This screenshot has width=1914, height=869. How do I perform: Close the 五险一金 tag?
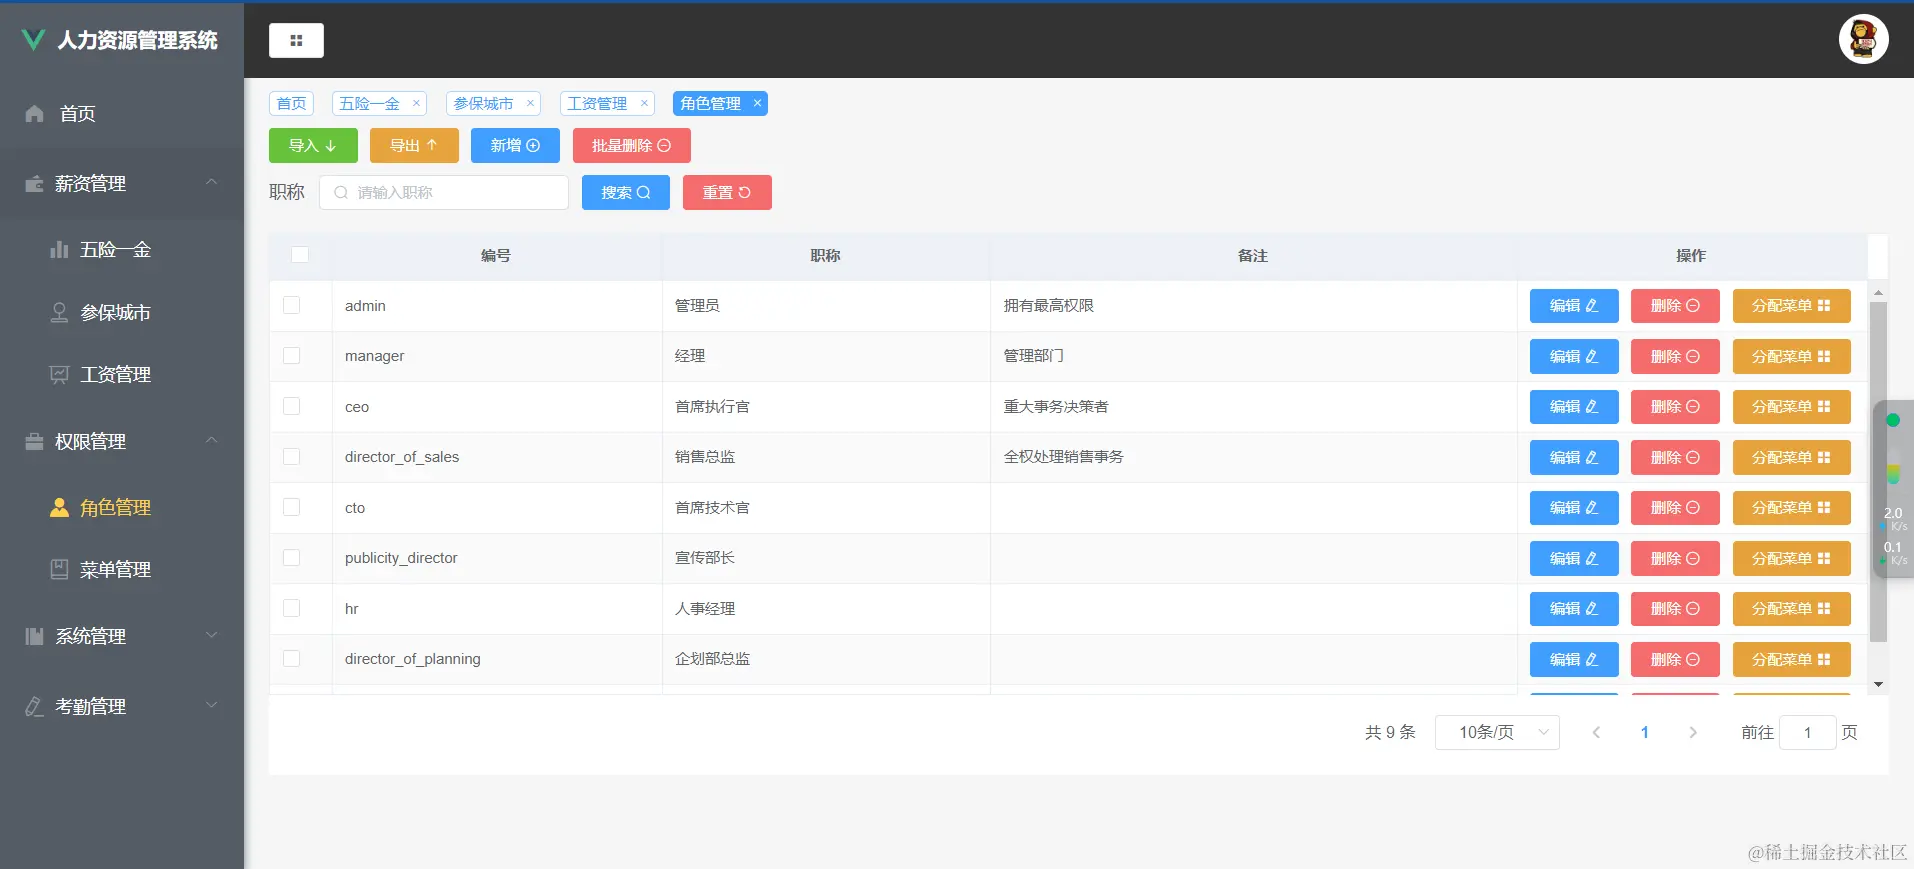click(x=416, y=103)
